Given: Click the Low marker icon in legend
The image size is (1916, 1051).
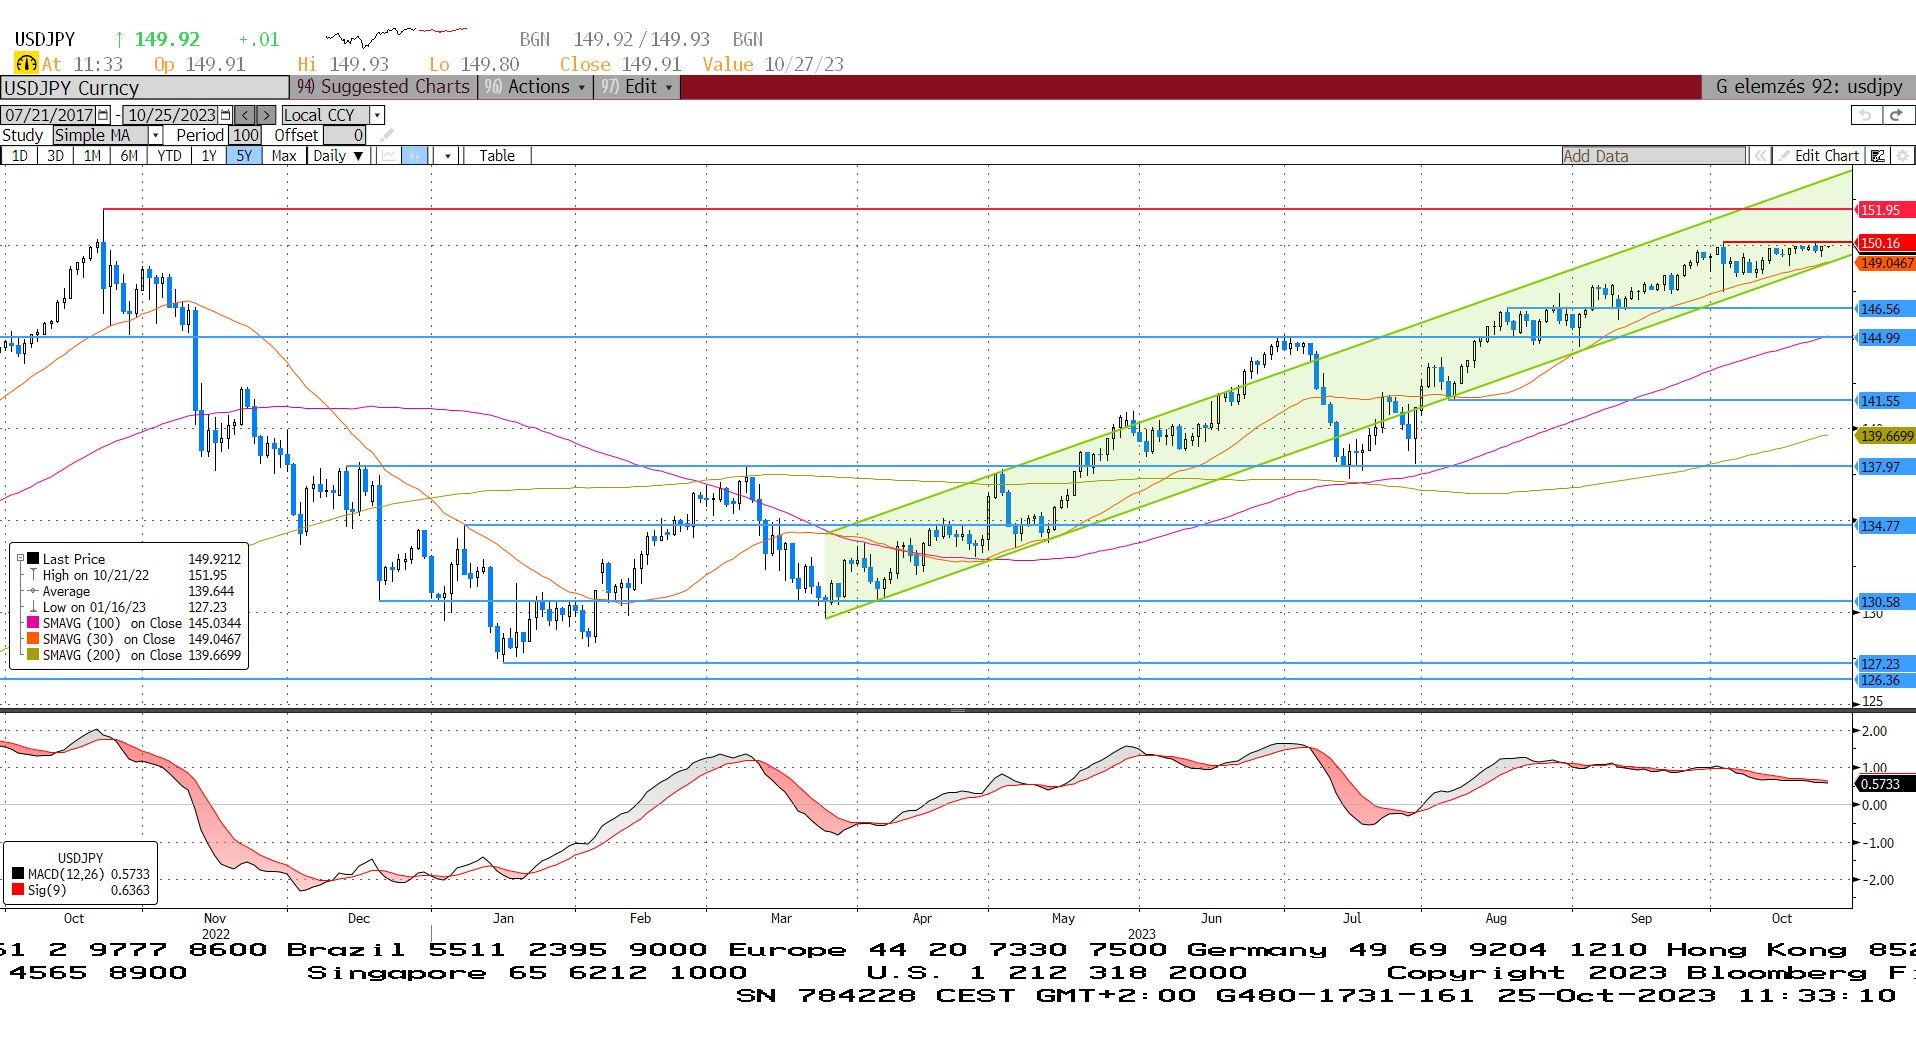Looking at the screenshot, I should pyautogui.click(x=33, y=607).
